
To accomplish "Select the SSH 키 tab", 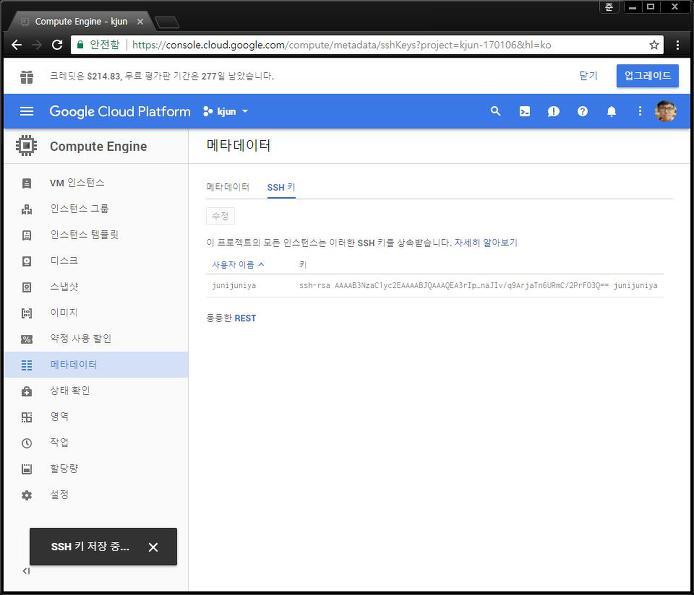I will click(x=281, y=187).
